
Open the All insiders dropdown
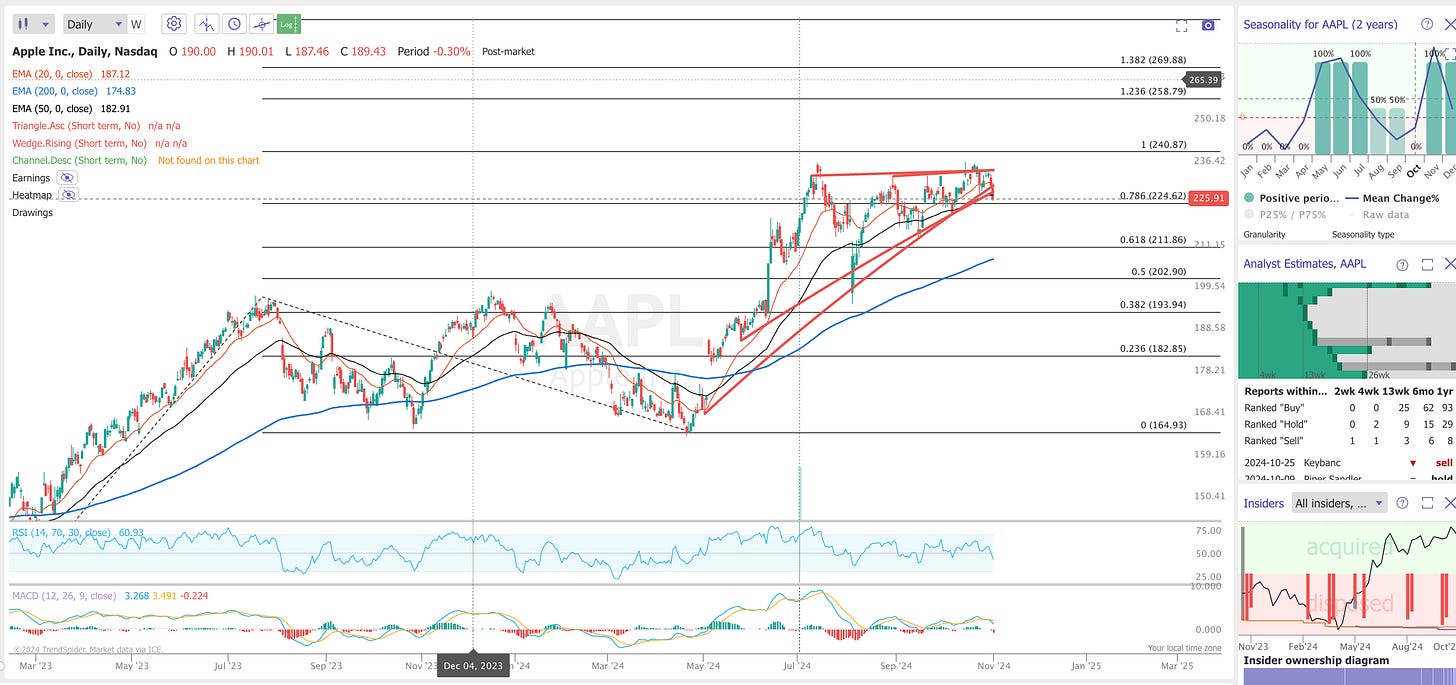tap(1339, 503)
